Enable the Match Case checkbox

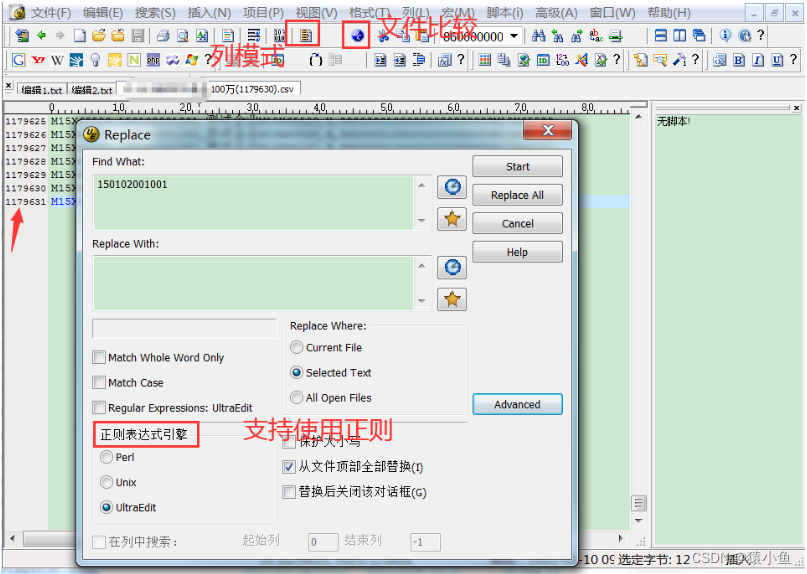(99, 382)
